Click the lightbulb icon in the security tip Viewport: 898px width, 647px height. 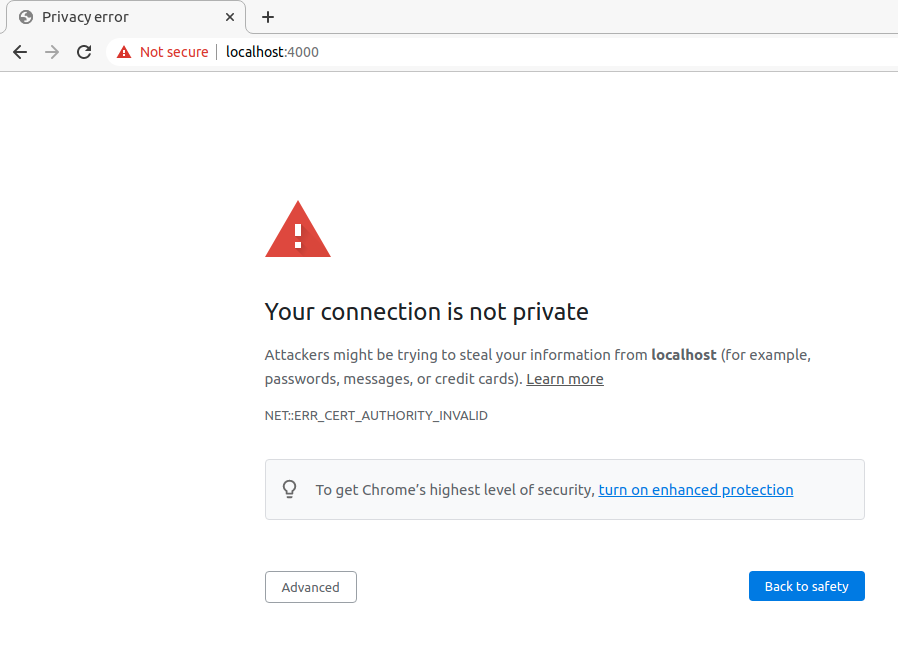290,490
